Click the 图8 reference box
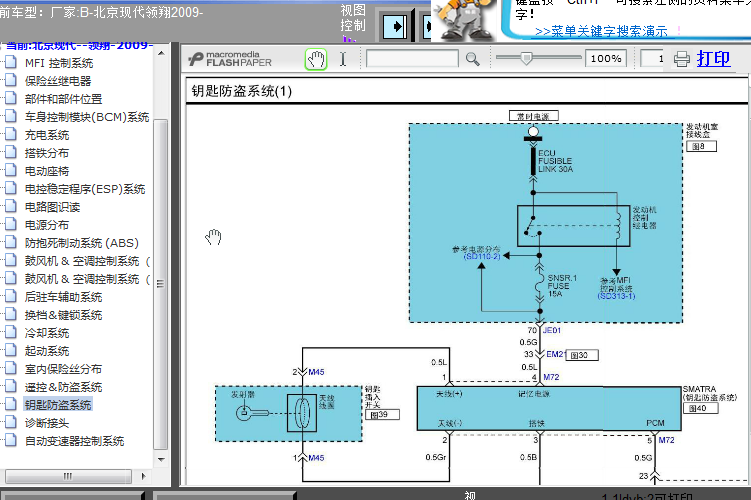The image size is (751, 500). point(701,147)
